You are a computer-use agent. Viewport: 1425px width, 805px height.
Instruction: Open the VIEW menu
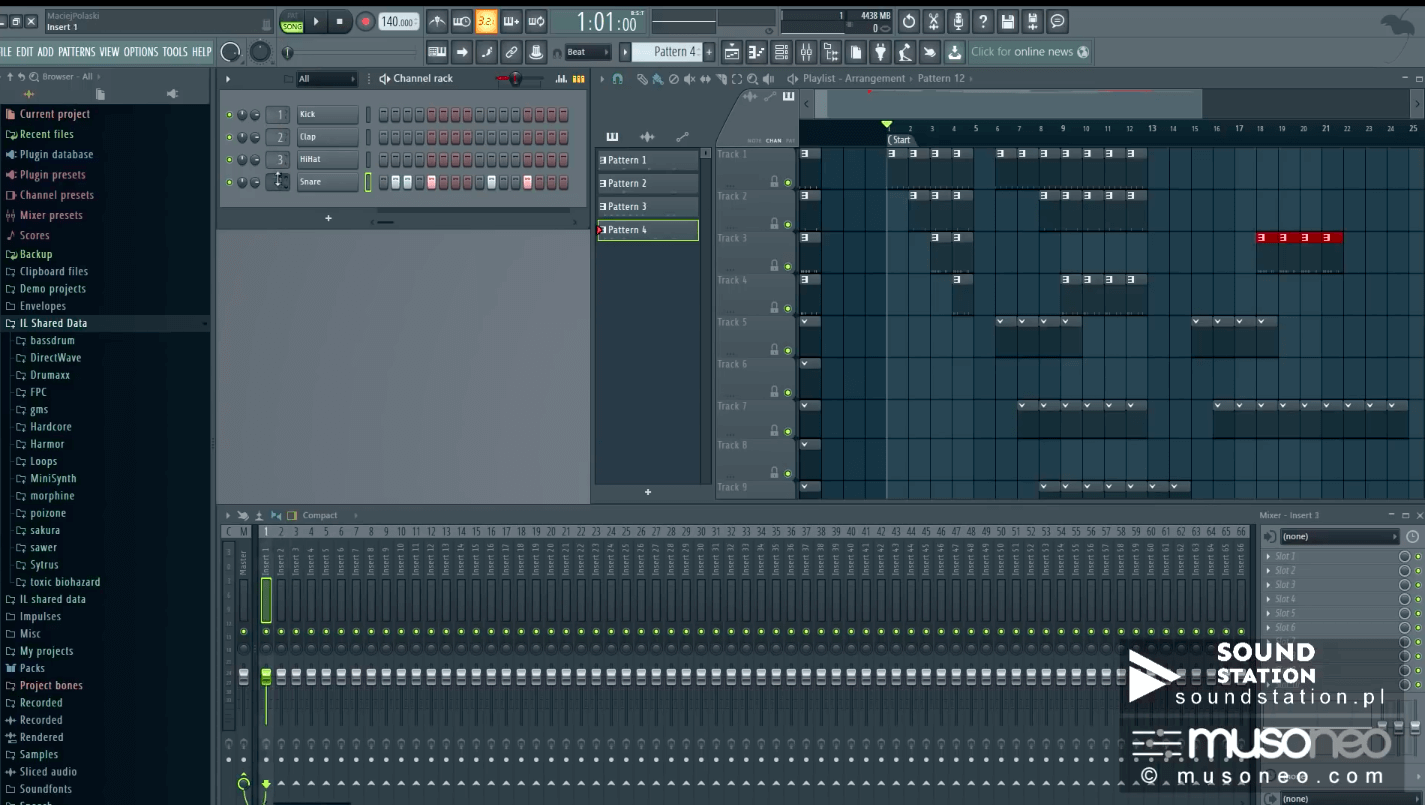(x=109, y=52)
